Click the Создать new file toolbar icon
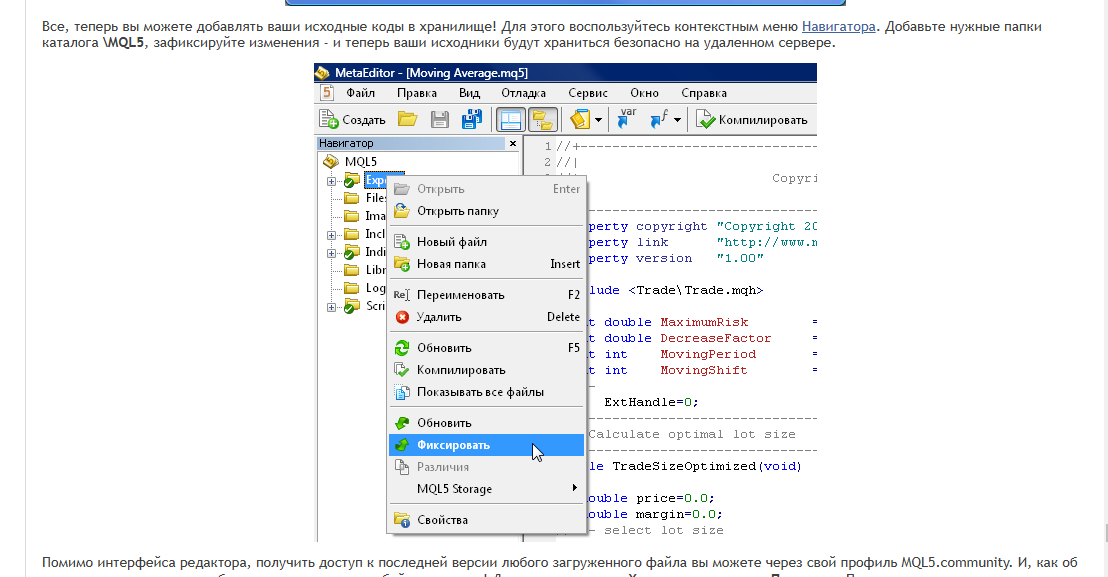The width and height of the screenshot is (1108, 577). pos(329,119)
